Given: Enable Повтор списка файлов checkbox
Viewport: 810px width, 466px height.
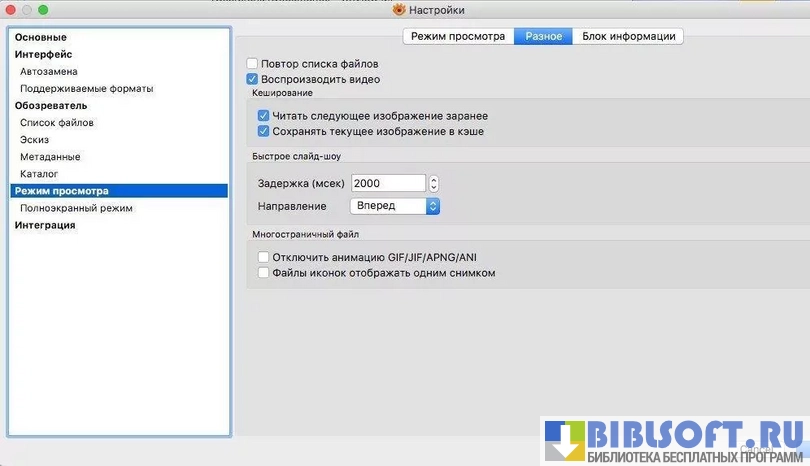Looking at the screenshot, I should (x=253, y=64).
